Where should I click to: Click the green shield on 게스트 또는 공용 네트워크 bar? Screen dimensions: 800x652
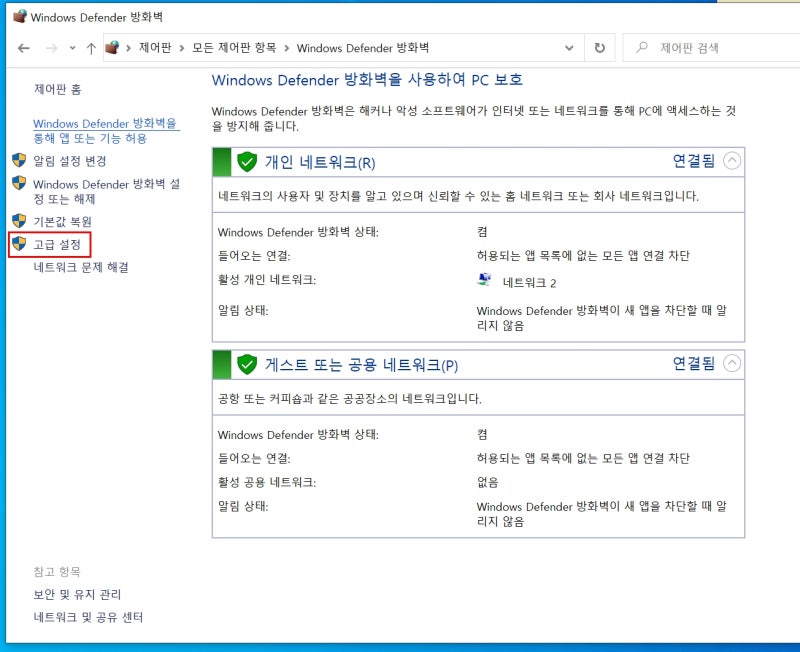pyautogui.click(x=246, y=363)
